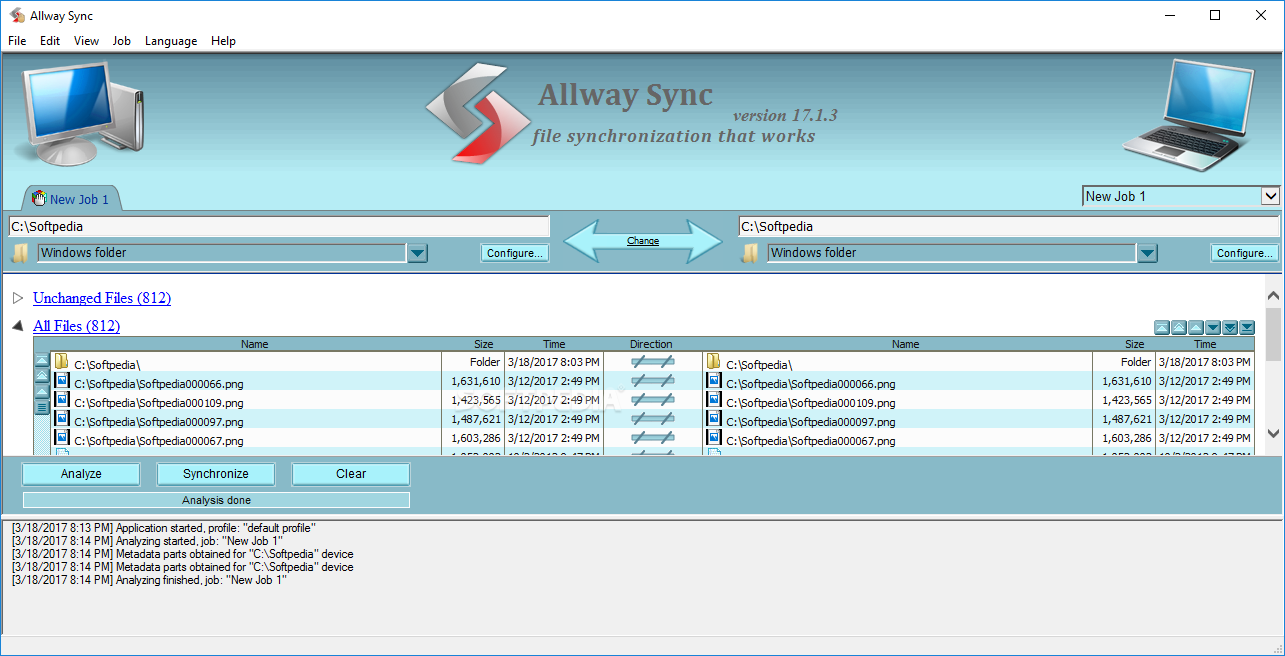
Task: Open the View menu
Action: (87, 41)
